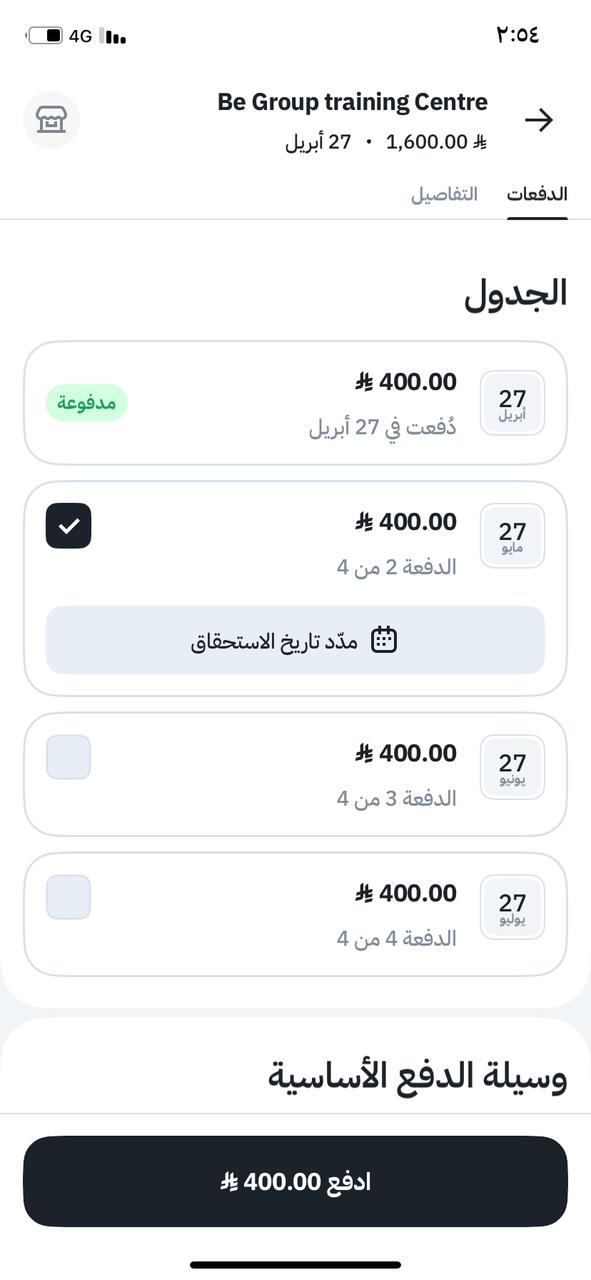591x1280 pixels.
Task: Tap the calendar icon in extend due date
Action: [384, 640]
